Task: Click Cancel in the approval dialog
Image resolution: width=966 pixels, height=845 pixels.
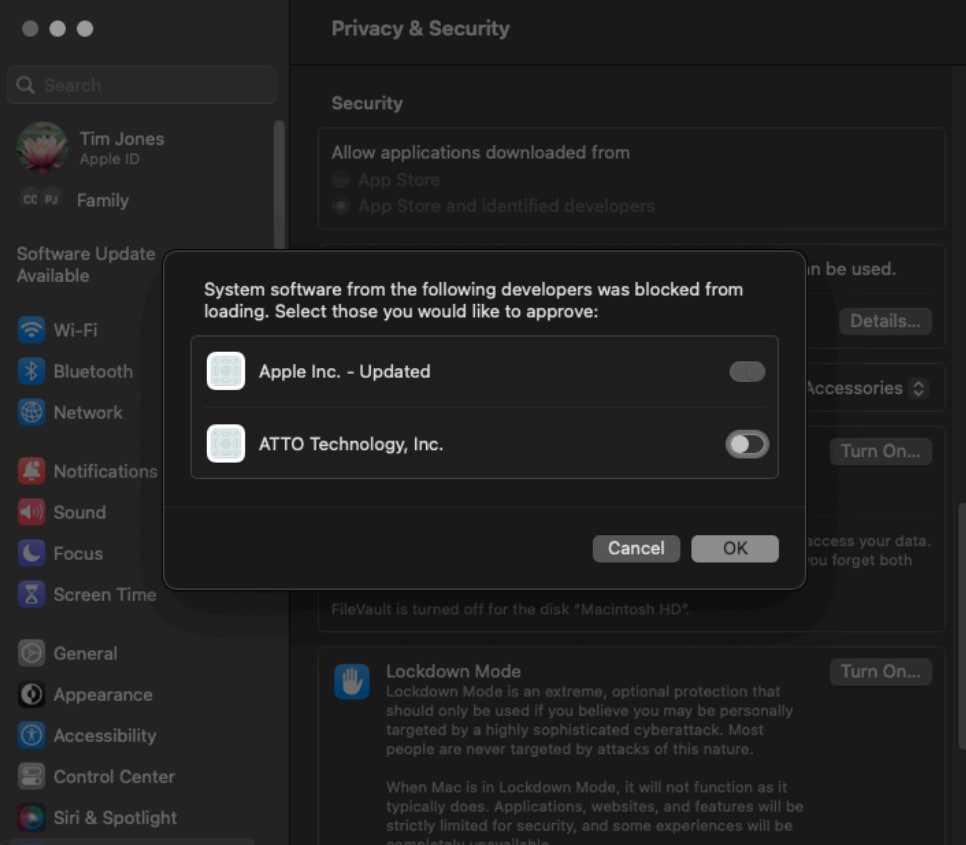Action: 636,548
